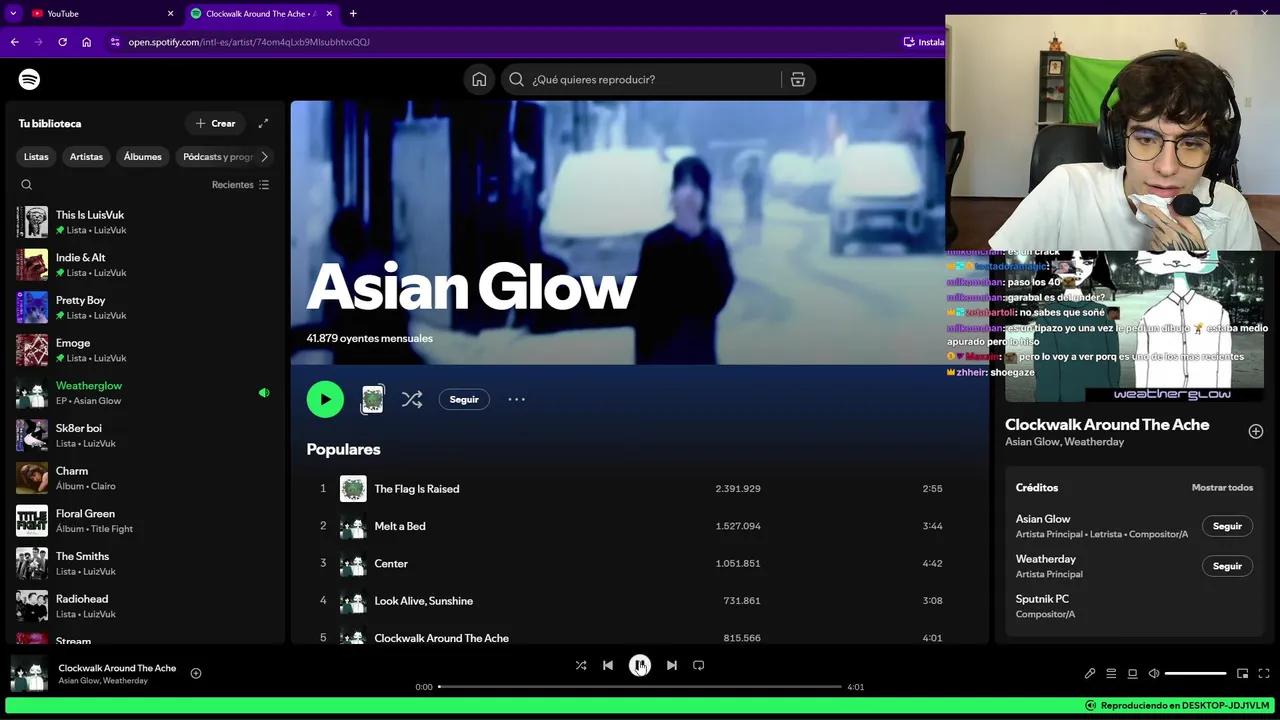This screenshot has width=1280, height=720.
Task: Adjust the volume slider
Action: [x=1195, y=674]
